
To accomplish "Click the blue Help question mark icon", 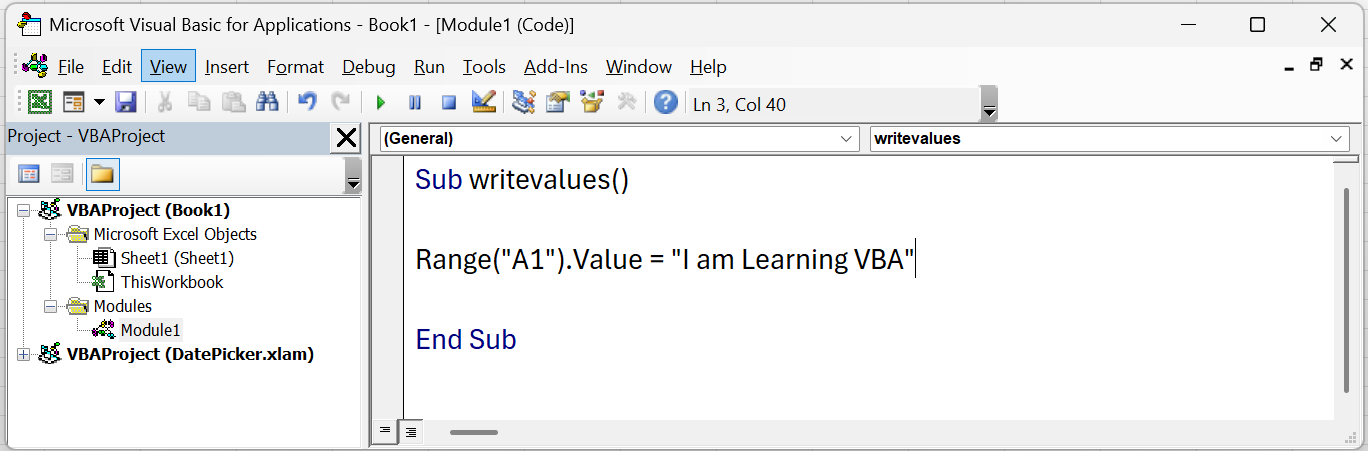I will pyautogui.click(x=665, y=102).
